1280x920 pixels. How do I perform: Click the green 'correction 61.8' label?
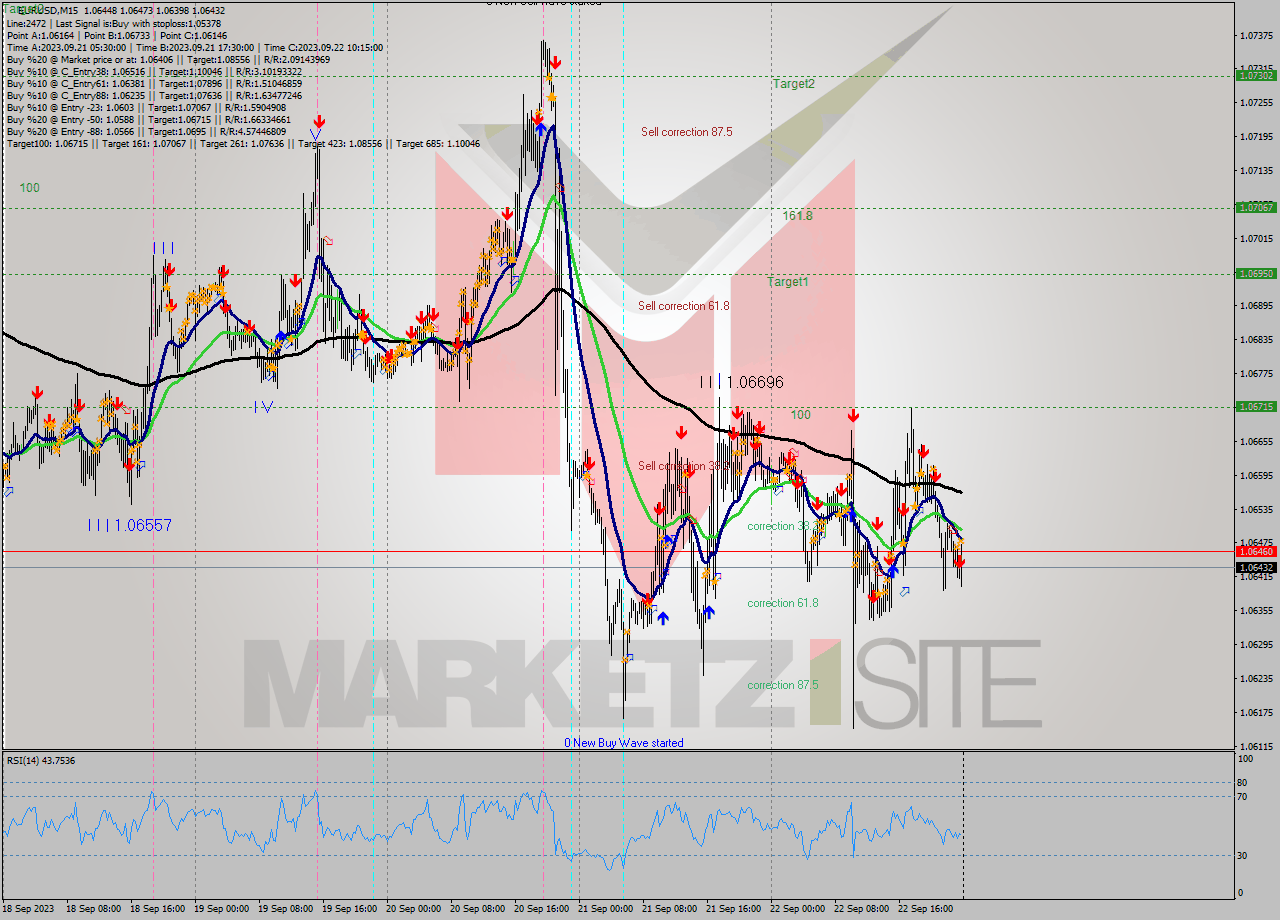[782, 603]
